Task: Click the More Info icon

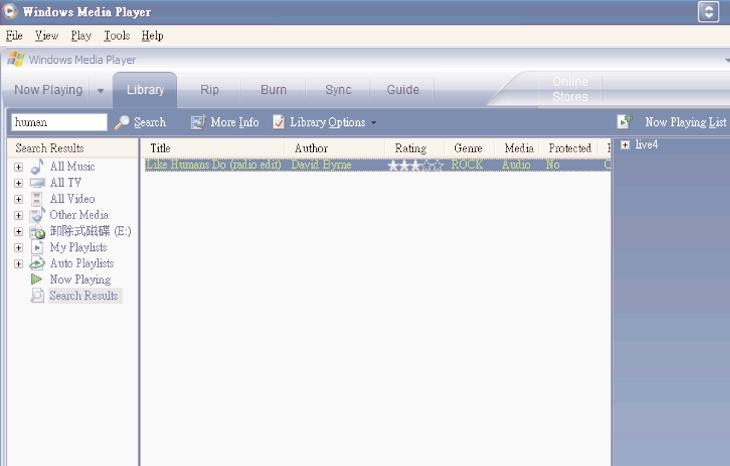Action: tap(197, 122)
